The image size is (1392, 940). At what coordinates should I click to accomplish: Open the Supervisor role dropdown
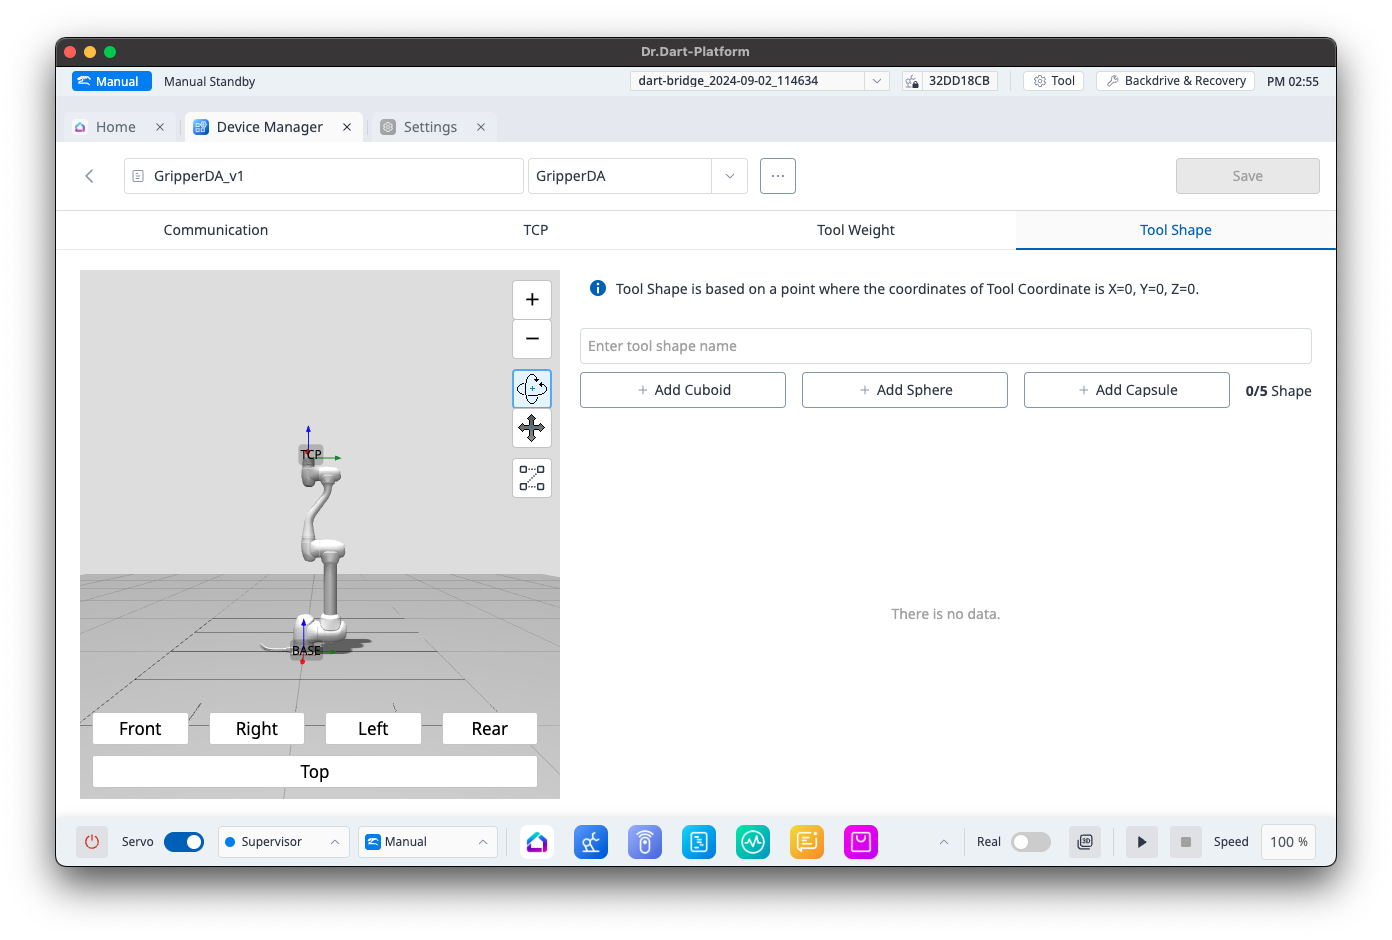[x=283, y=842]
